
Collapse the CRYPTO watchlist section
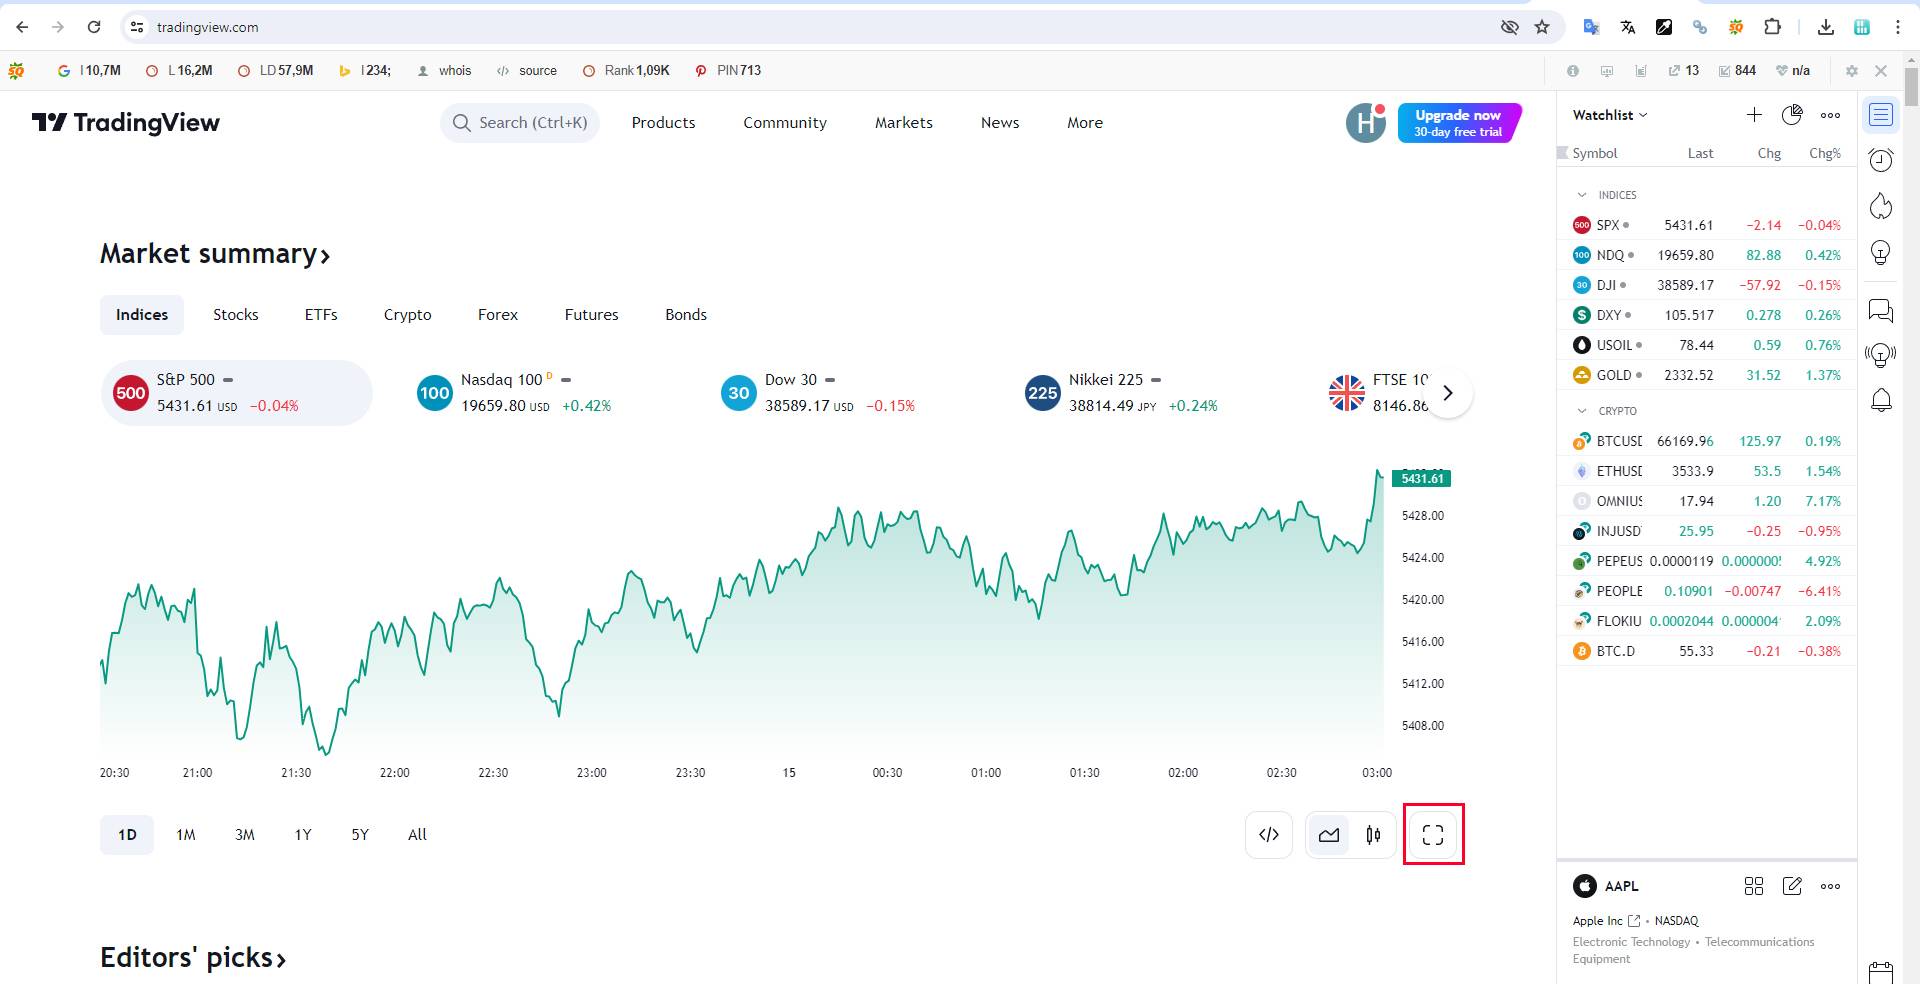point(1582,411)
